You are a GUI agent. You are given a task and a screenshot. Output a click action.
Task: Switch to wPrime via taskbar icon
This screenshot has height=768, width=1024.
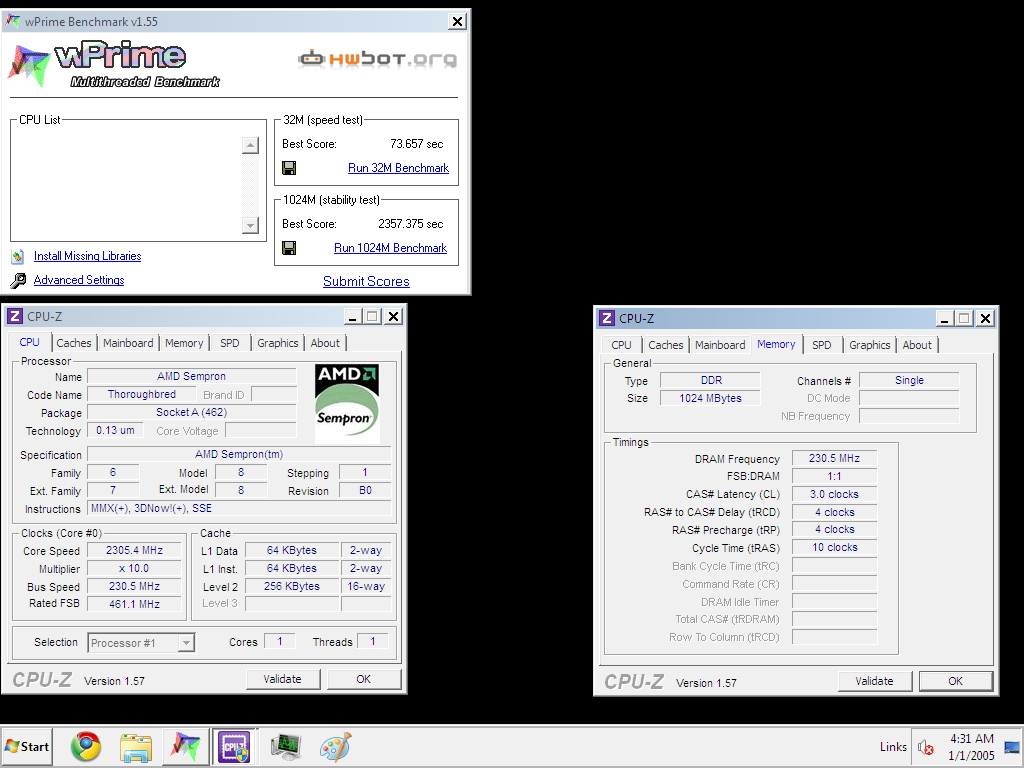[185, 746]
